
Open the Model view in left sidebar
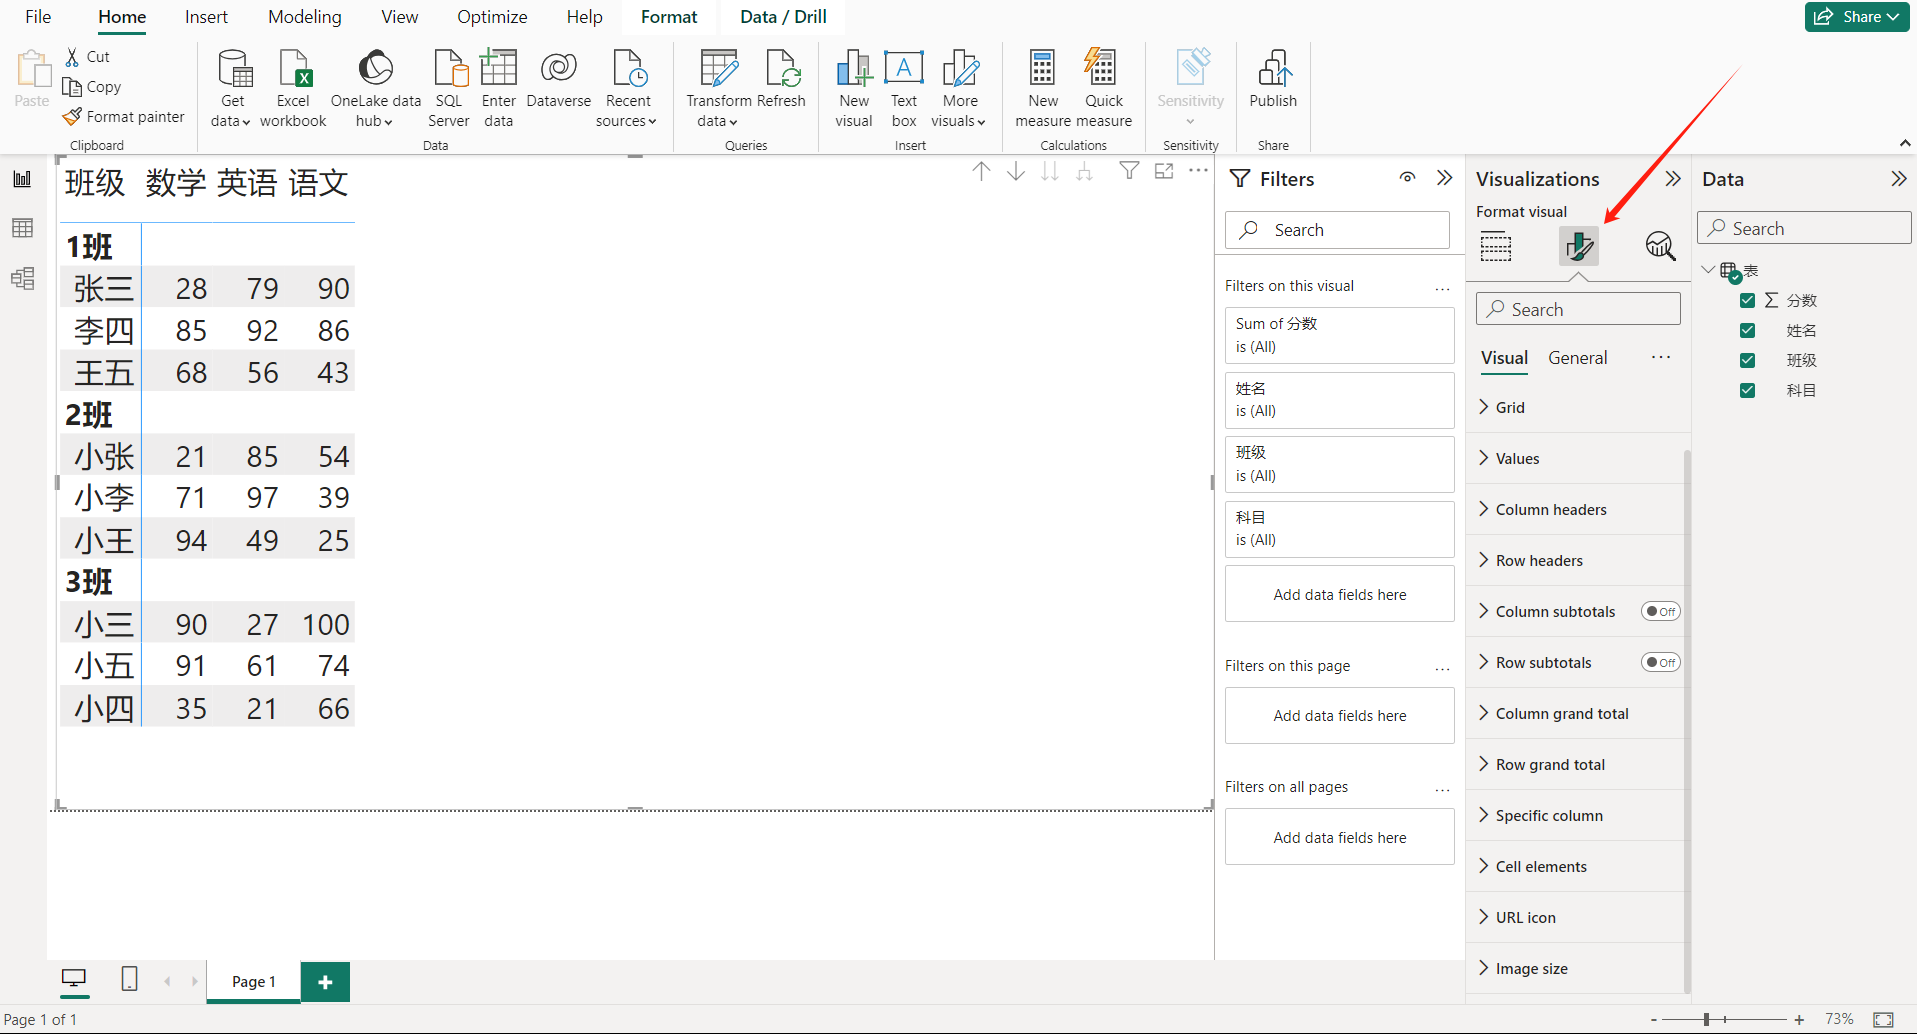22,278
